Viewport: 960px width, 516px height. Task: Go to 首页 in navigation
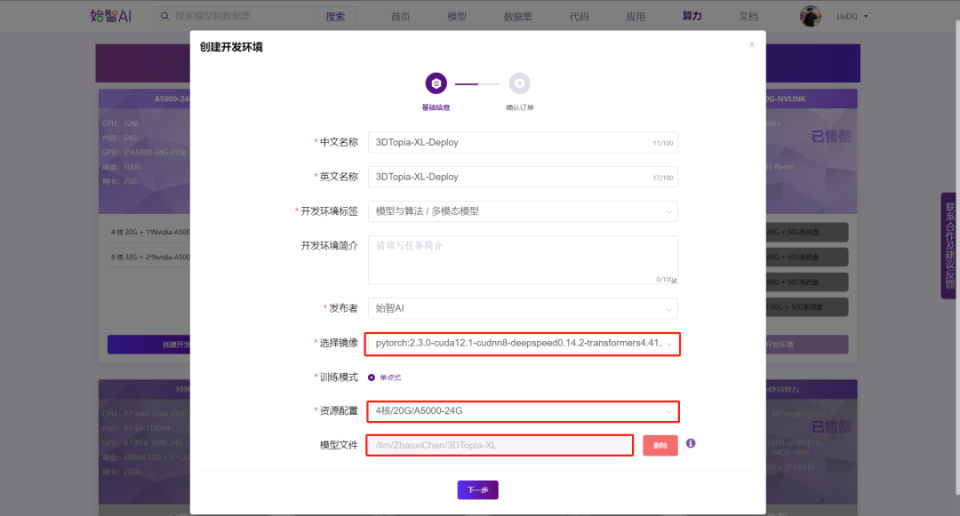400,17
